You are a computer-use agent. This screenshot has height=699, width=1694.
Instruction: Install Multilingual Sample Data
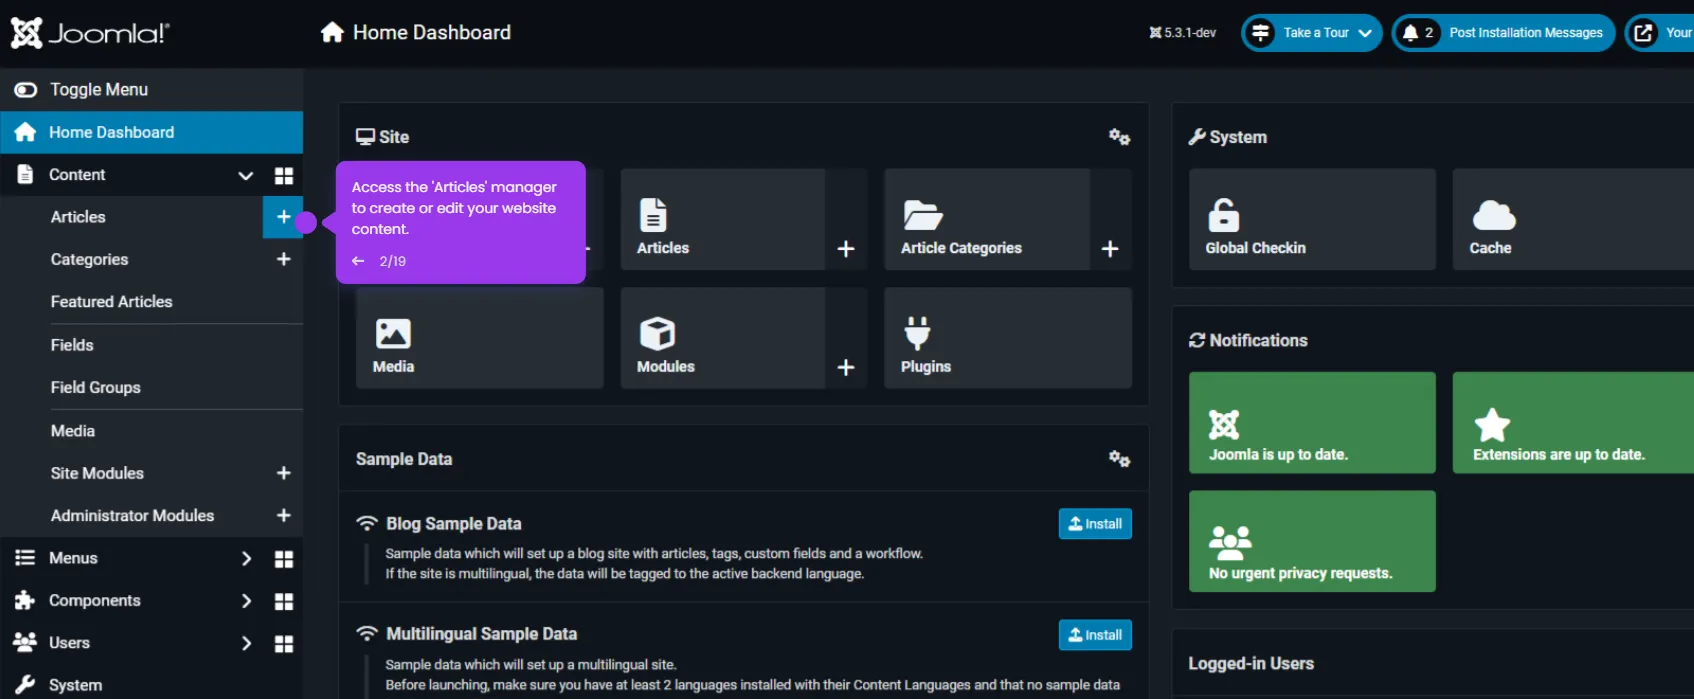coord(1095,635)
